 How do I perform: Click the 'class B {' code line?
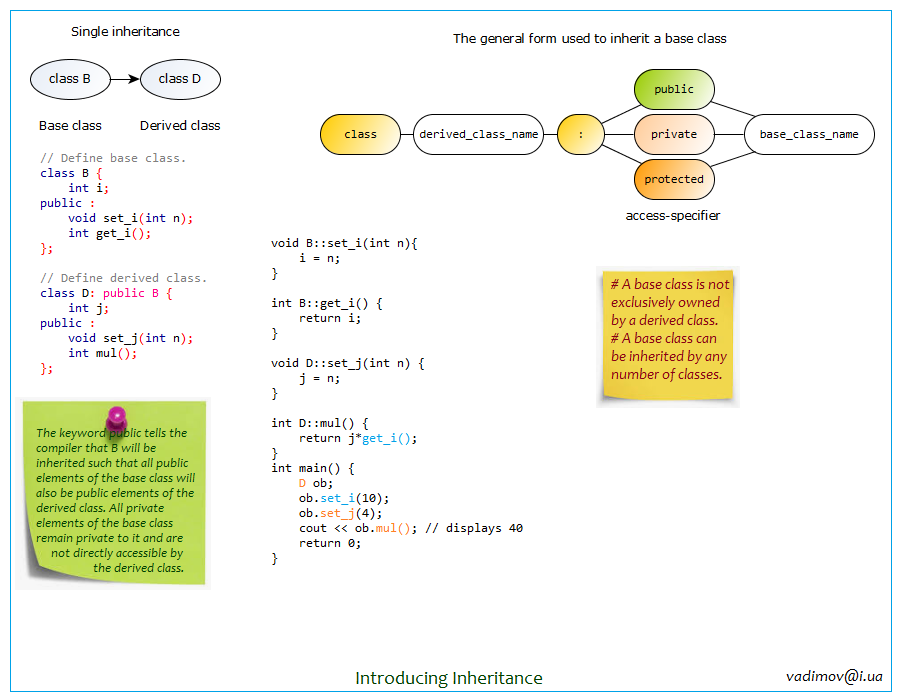pyautogui.click(x=71, y=173)
